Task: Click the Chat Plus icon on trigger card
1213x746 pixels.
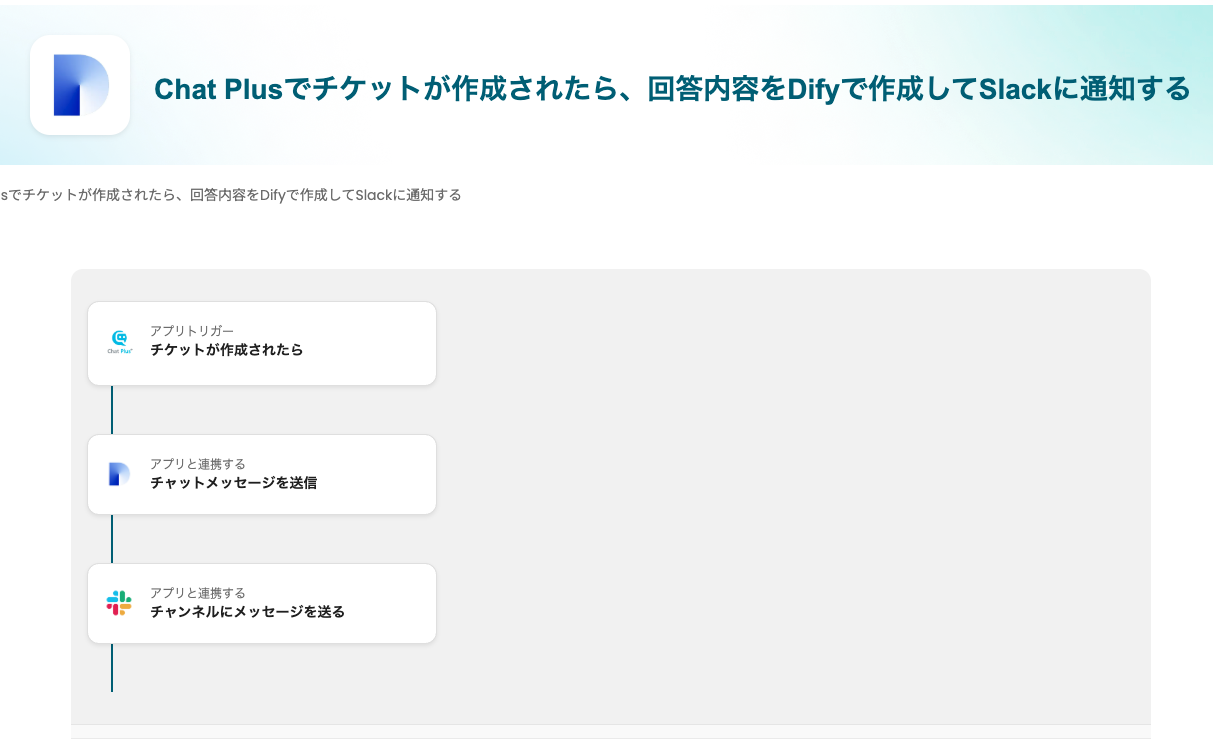Action: [x=120, y=343]
